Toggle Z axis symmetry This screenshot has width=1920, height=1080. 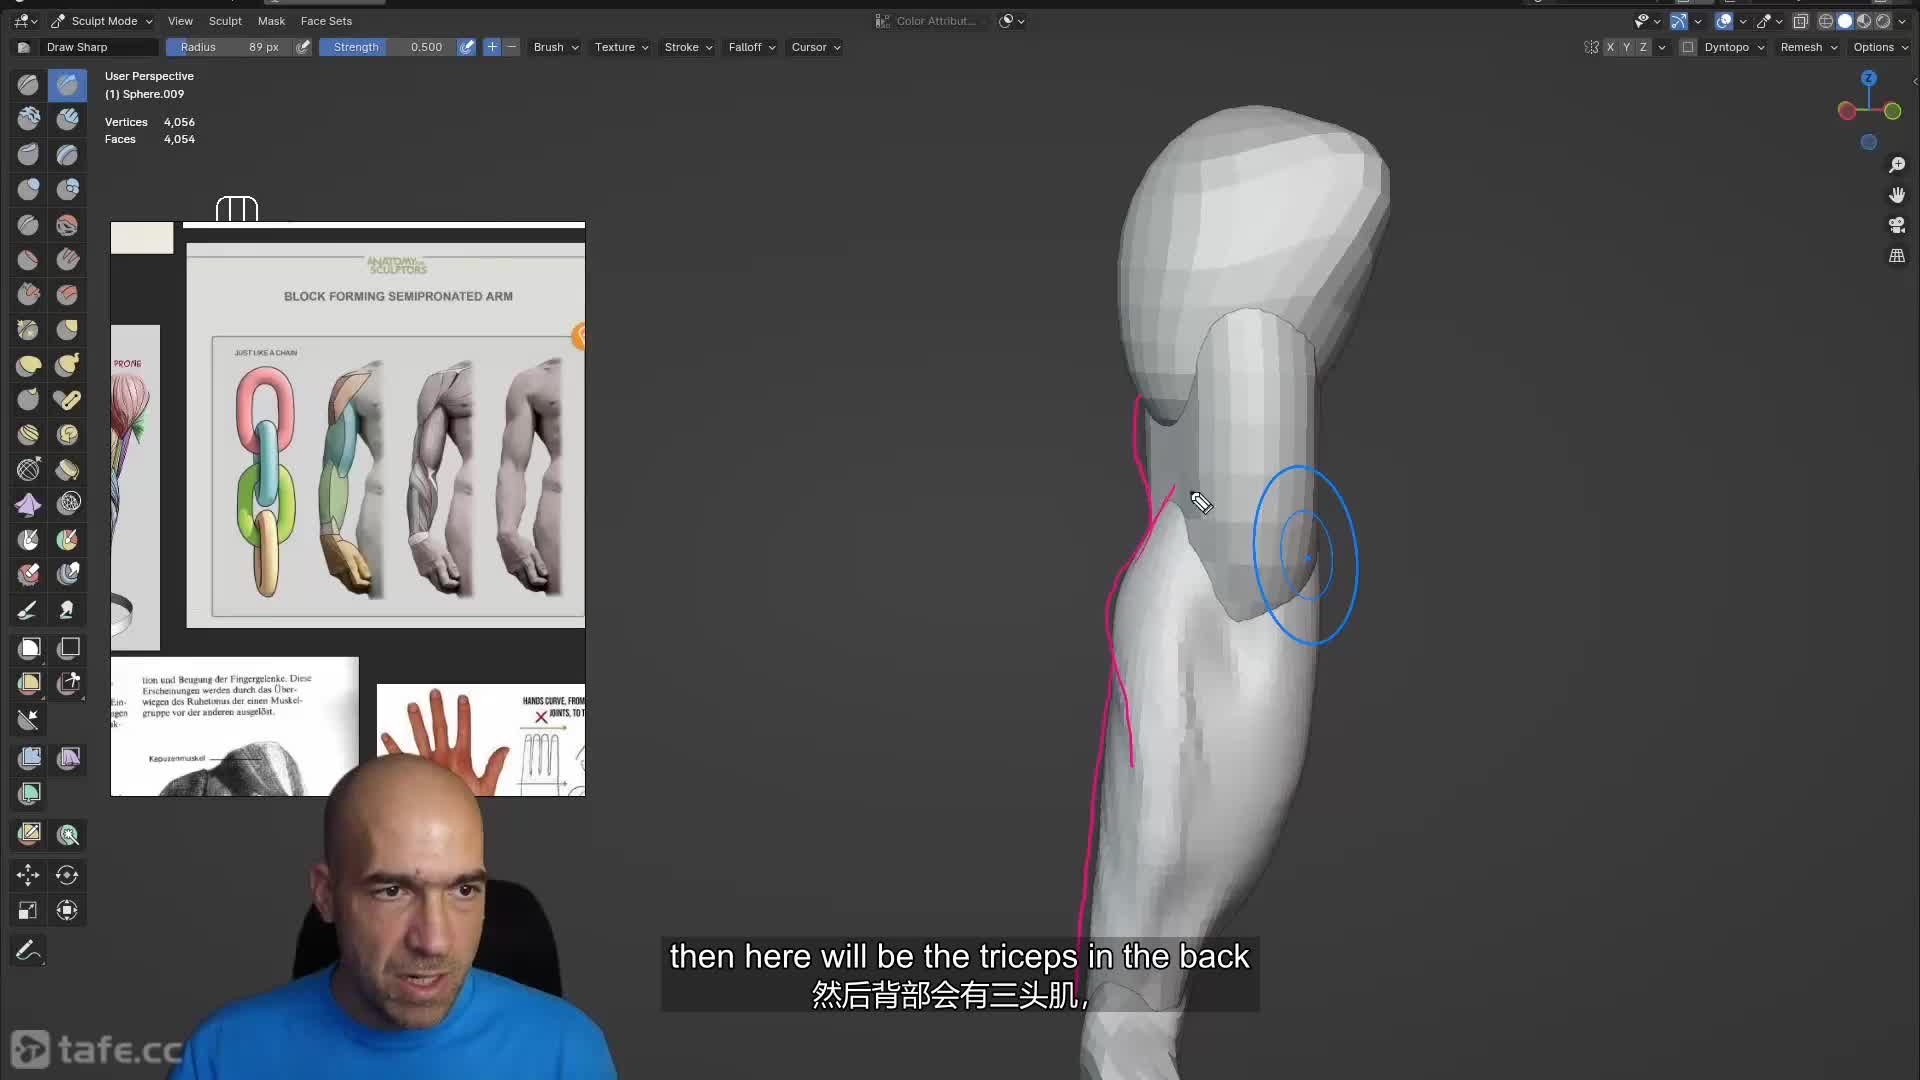(x=1643, y=47)
